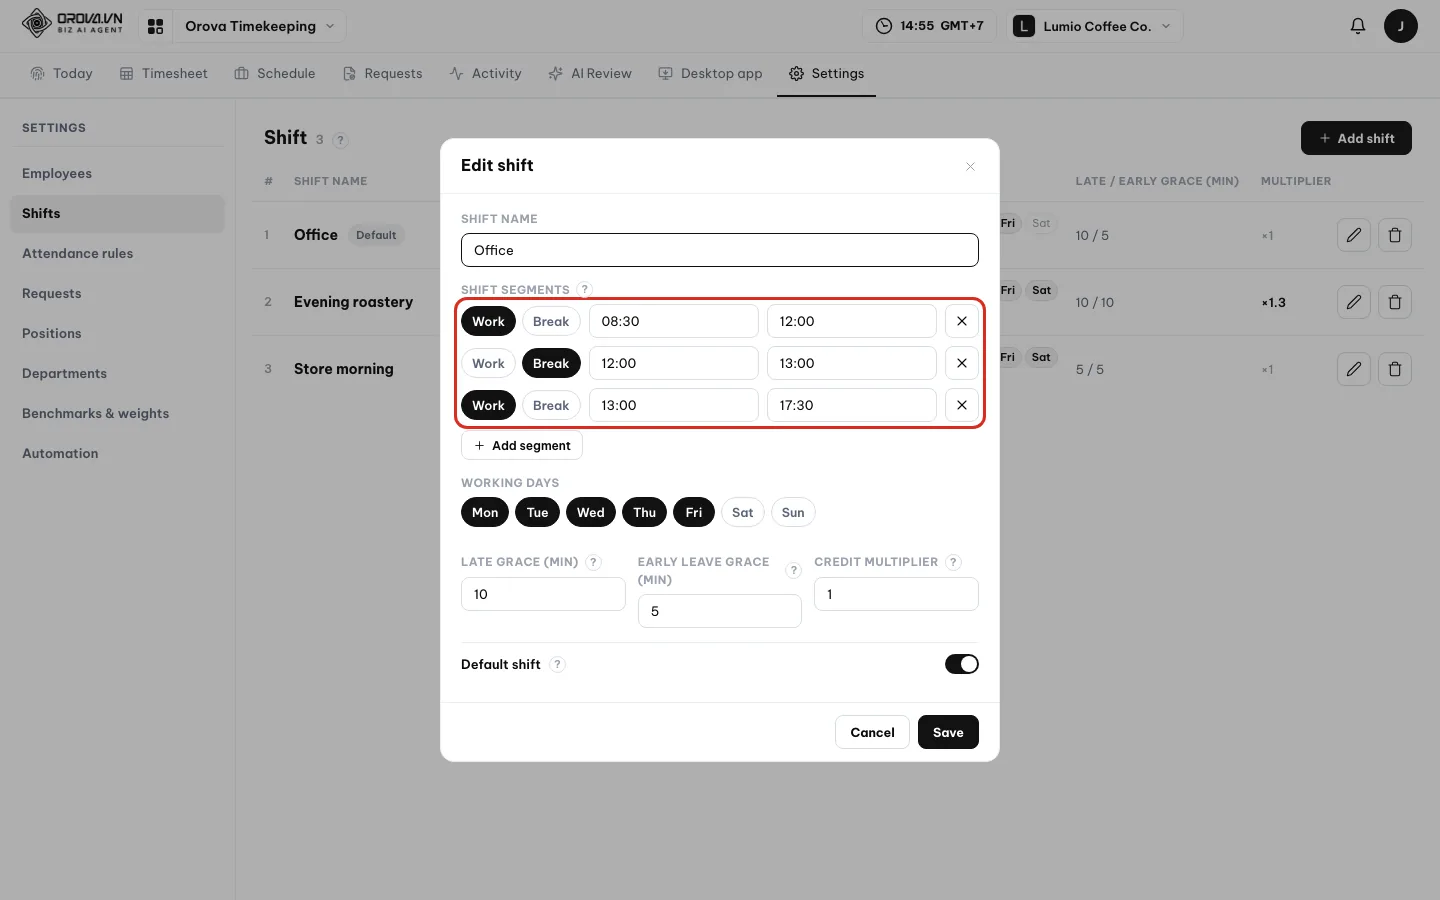Edit the Store morning shift
Viewport: 1440px width, 900px height.
(1353, 369)
